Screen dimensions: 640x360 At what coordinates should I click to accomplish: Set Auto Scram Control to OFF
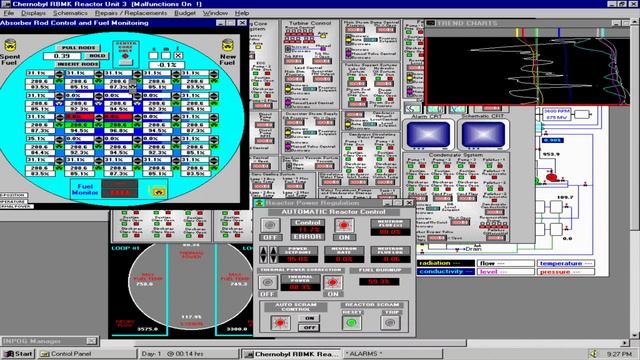coord(309,327)
